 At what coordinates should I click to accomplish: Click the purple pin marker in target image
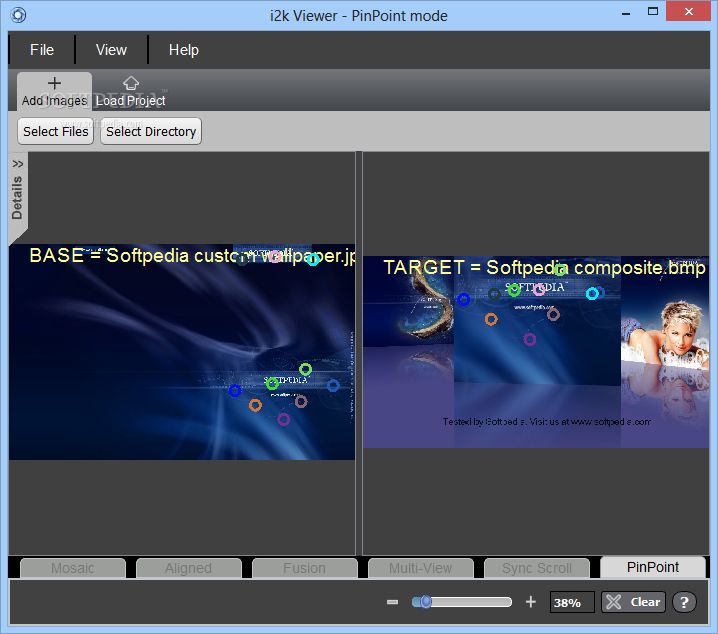tap(530, 339)
